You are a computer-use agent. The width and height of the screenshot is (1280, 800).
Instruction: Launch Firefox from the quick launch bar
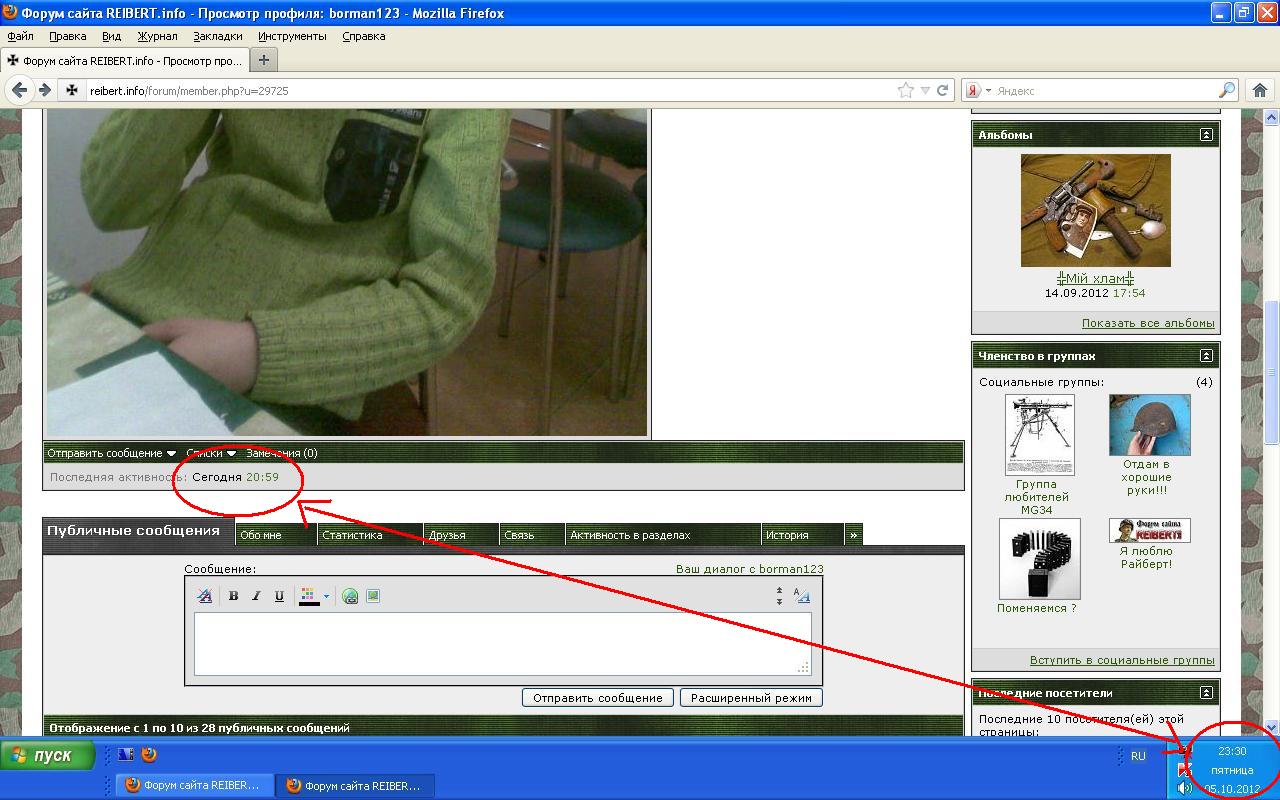(149, 755)
